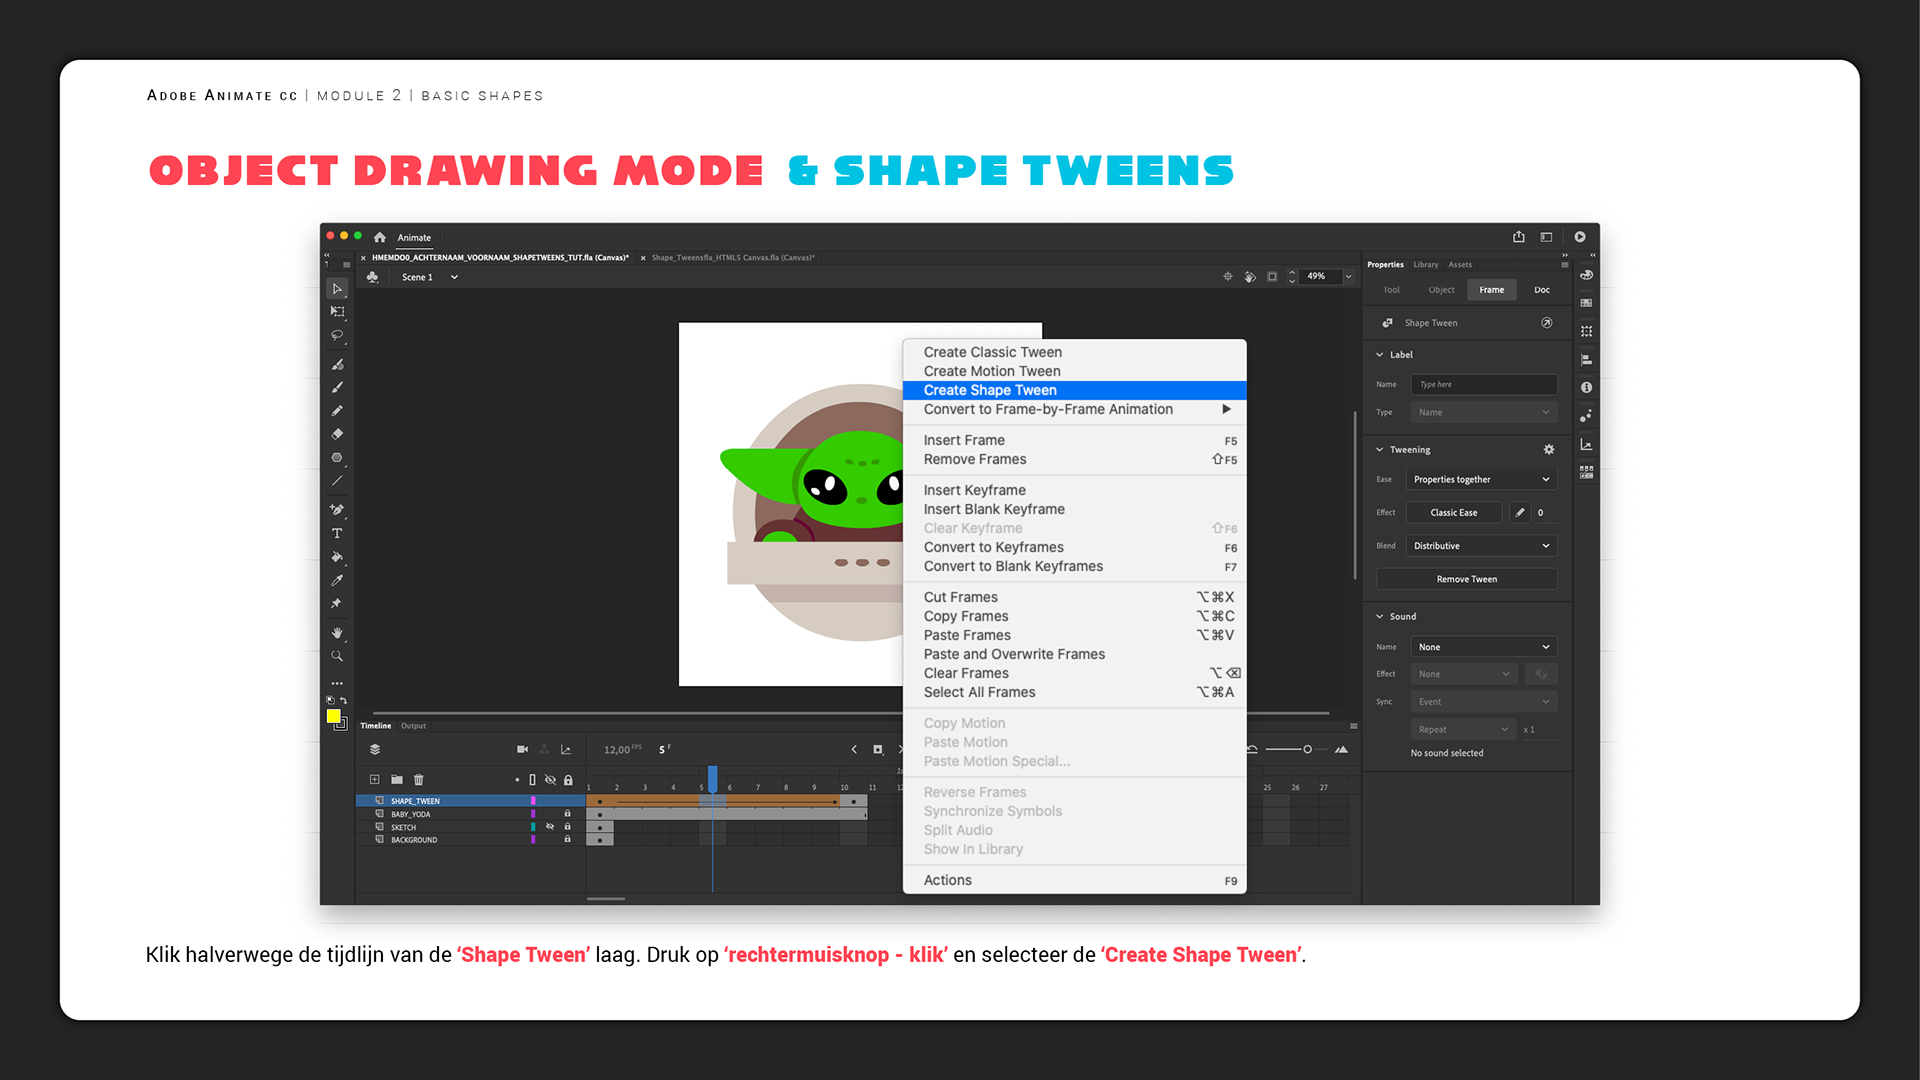The image size is (1920, 1080).
Task: Select the Hand tool
Action: coord(337,632)
